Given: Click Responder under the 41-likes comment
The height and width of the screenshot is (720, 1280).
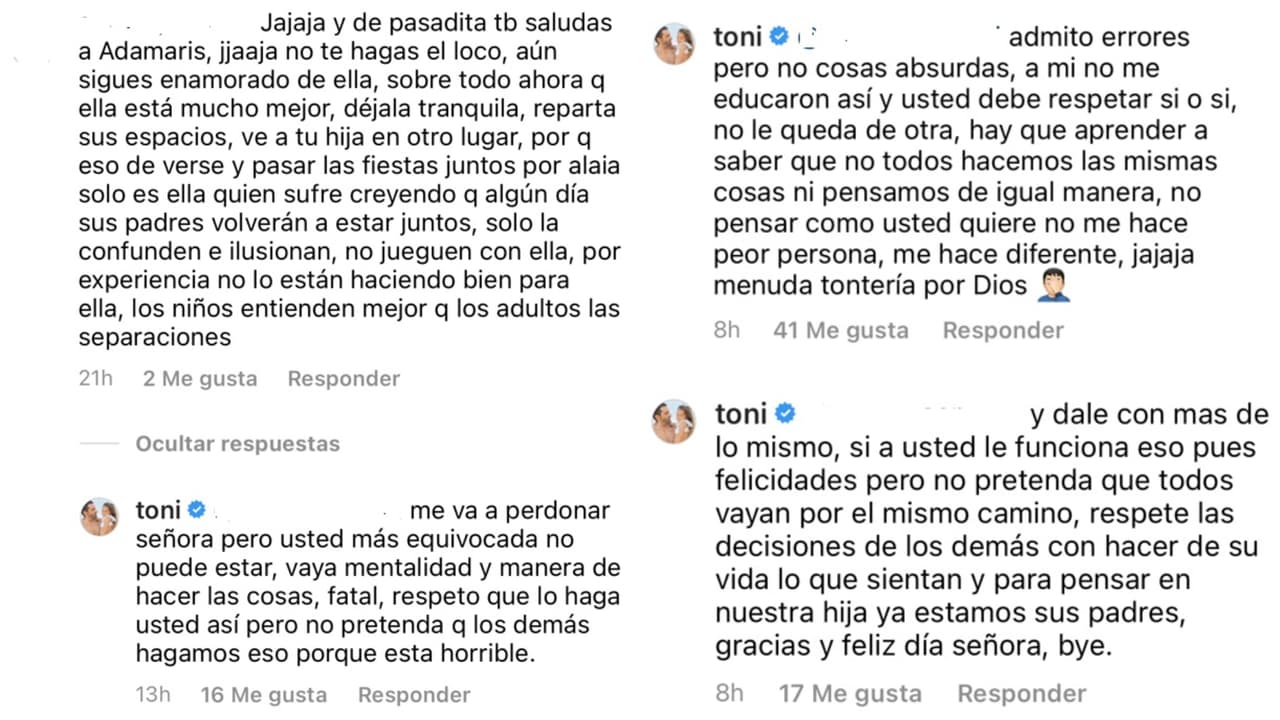Looking at the screenshot, I should tap(1003, 329).
